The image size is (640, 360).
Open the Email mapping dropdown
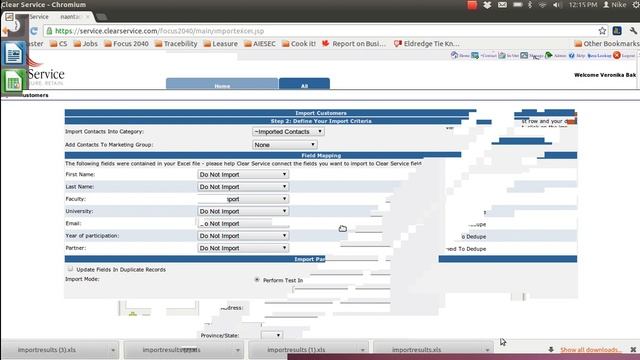coord(243,223)
